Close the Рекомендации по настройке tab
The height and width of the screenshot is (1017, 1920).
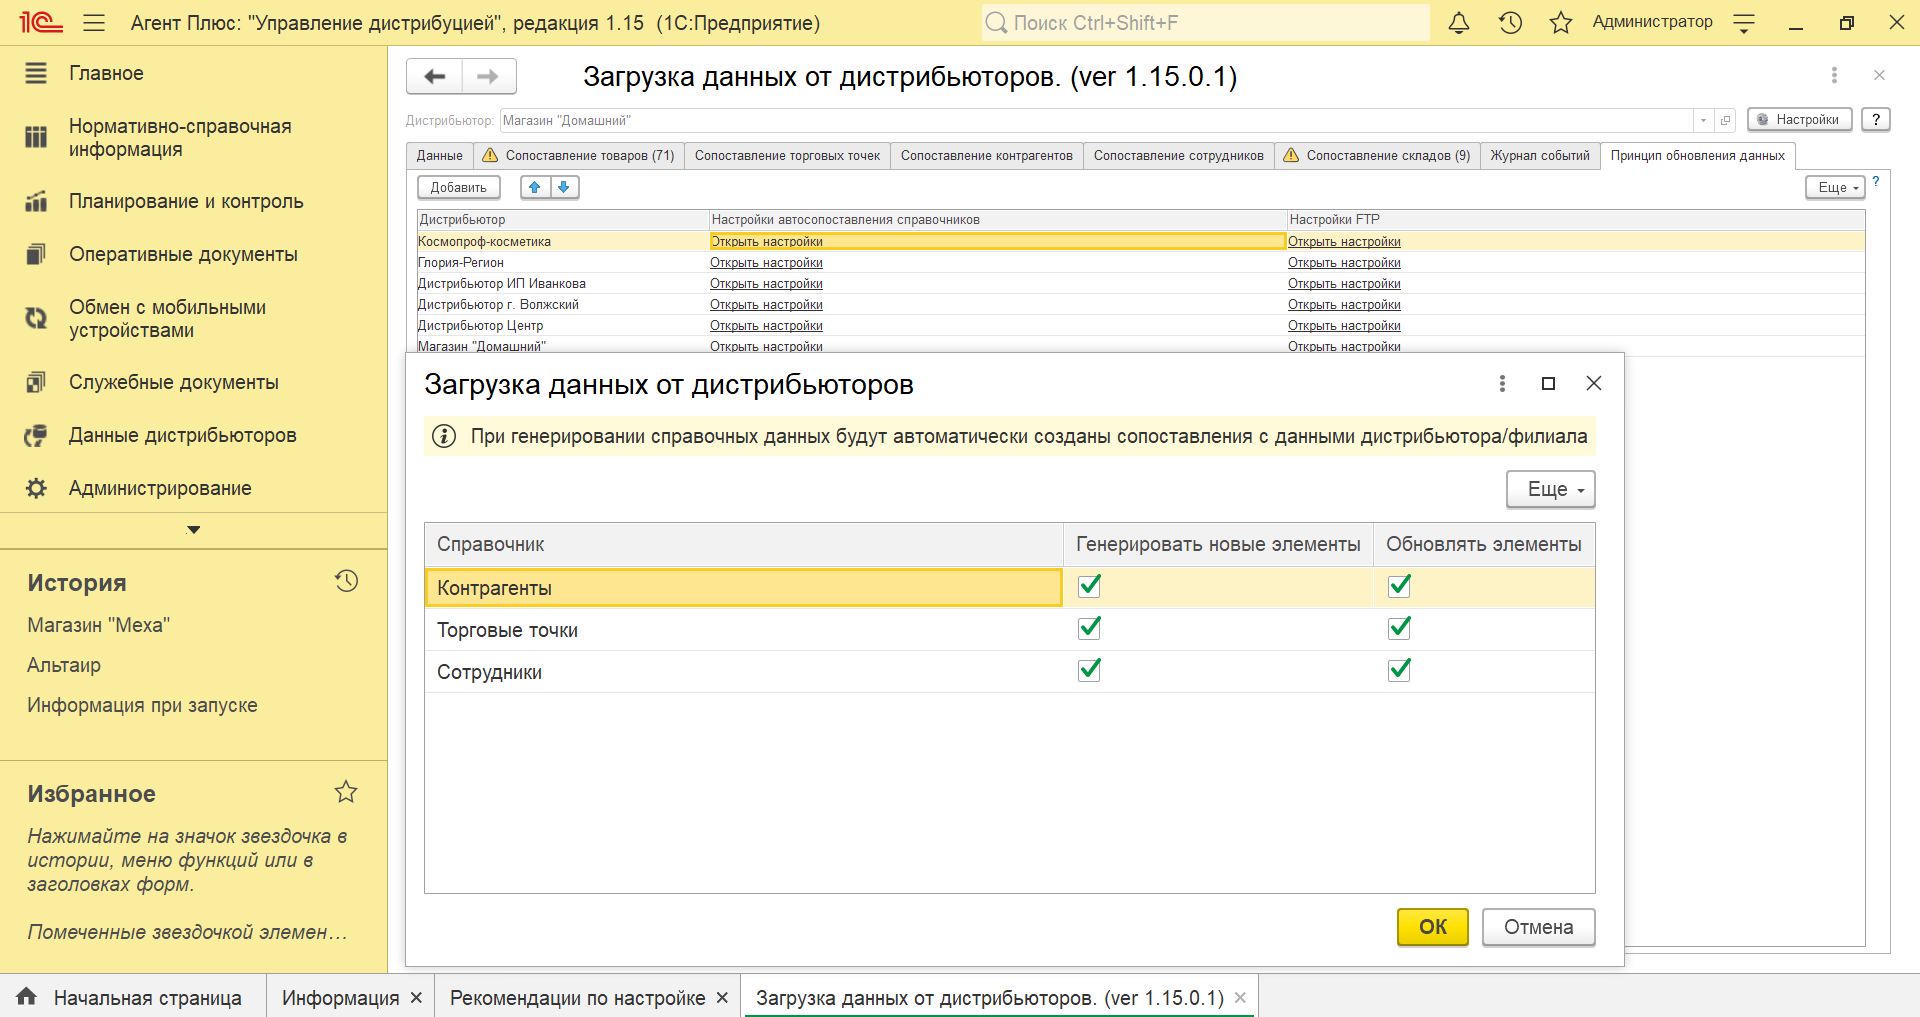[722, 998]
